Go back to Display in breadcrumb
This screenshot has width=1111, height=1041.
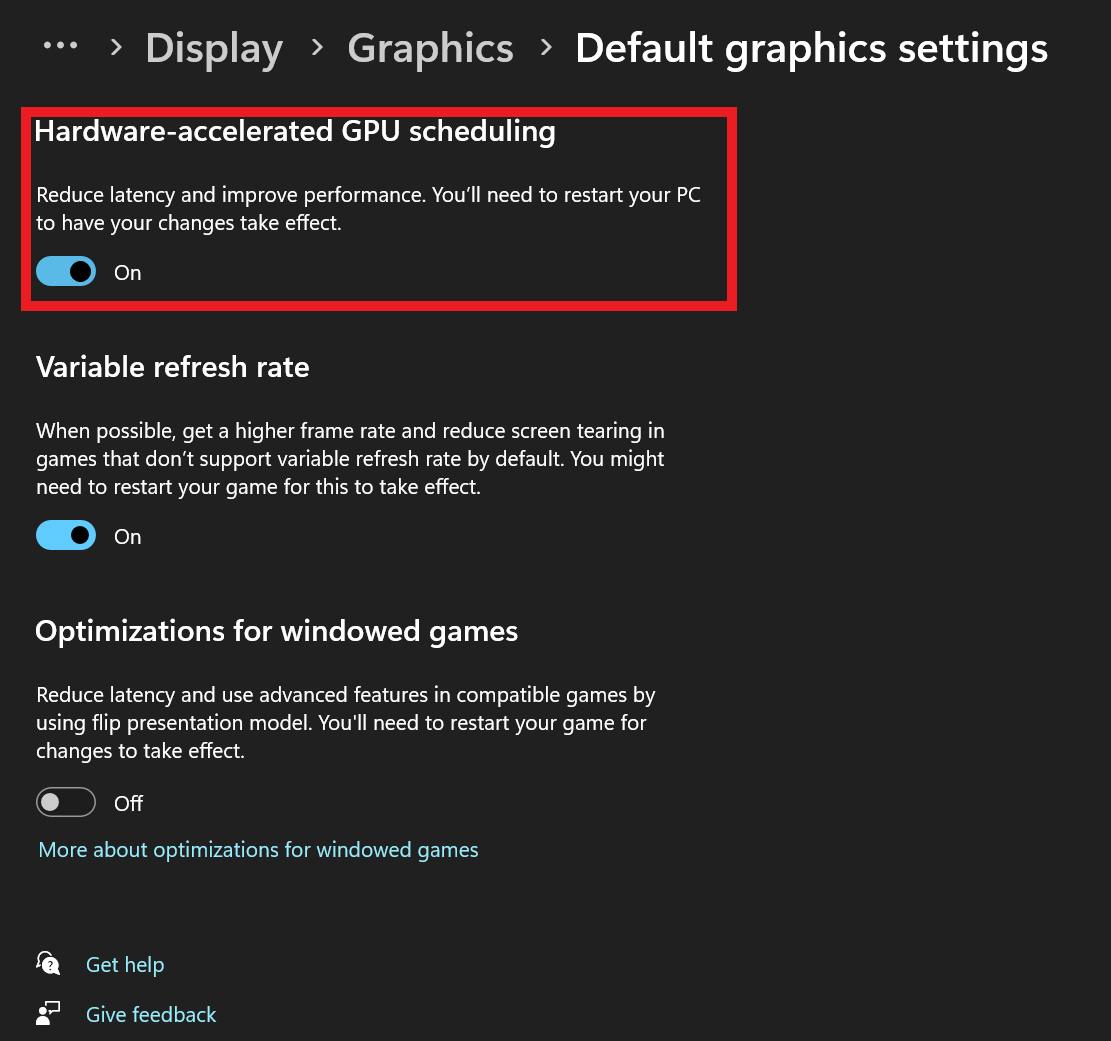214,48
